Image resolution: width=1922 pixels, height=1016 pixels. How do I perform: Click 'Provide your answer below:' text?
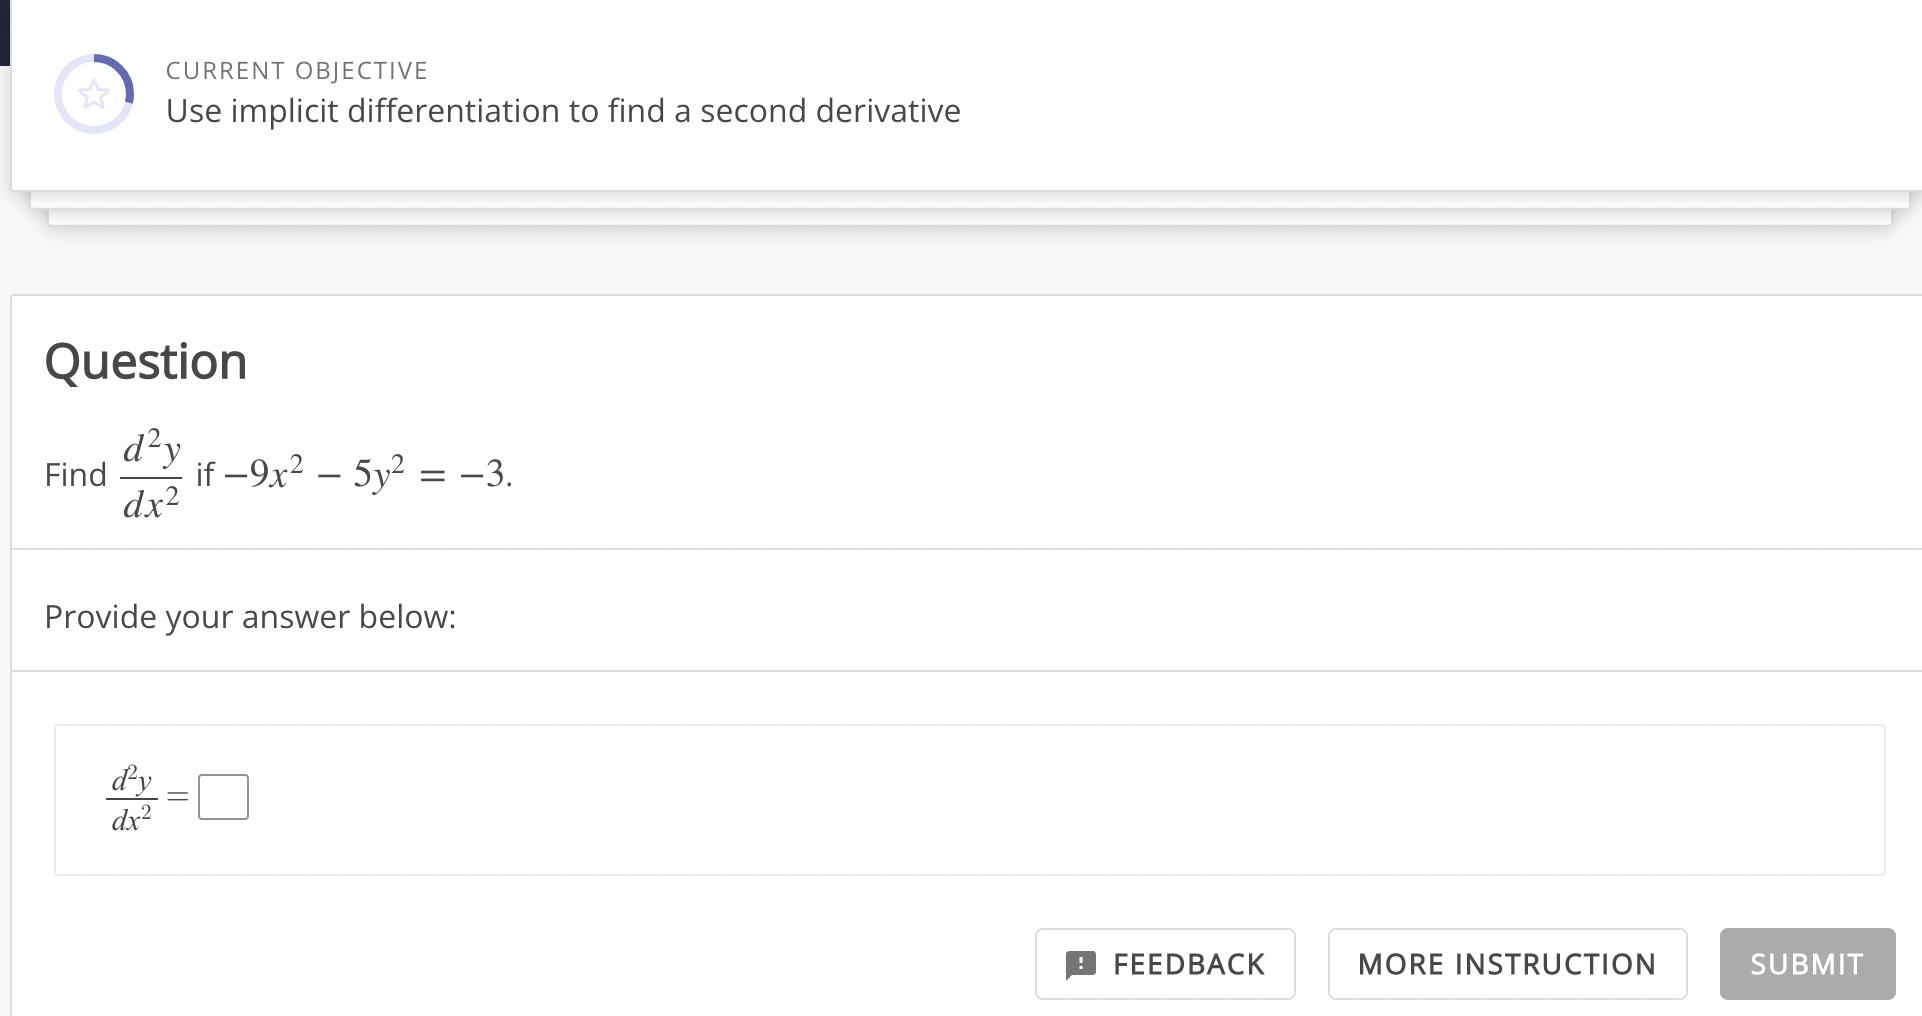(250, 617)
